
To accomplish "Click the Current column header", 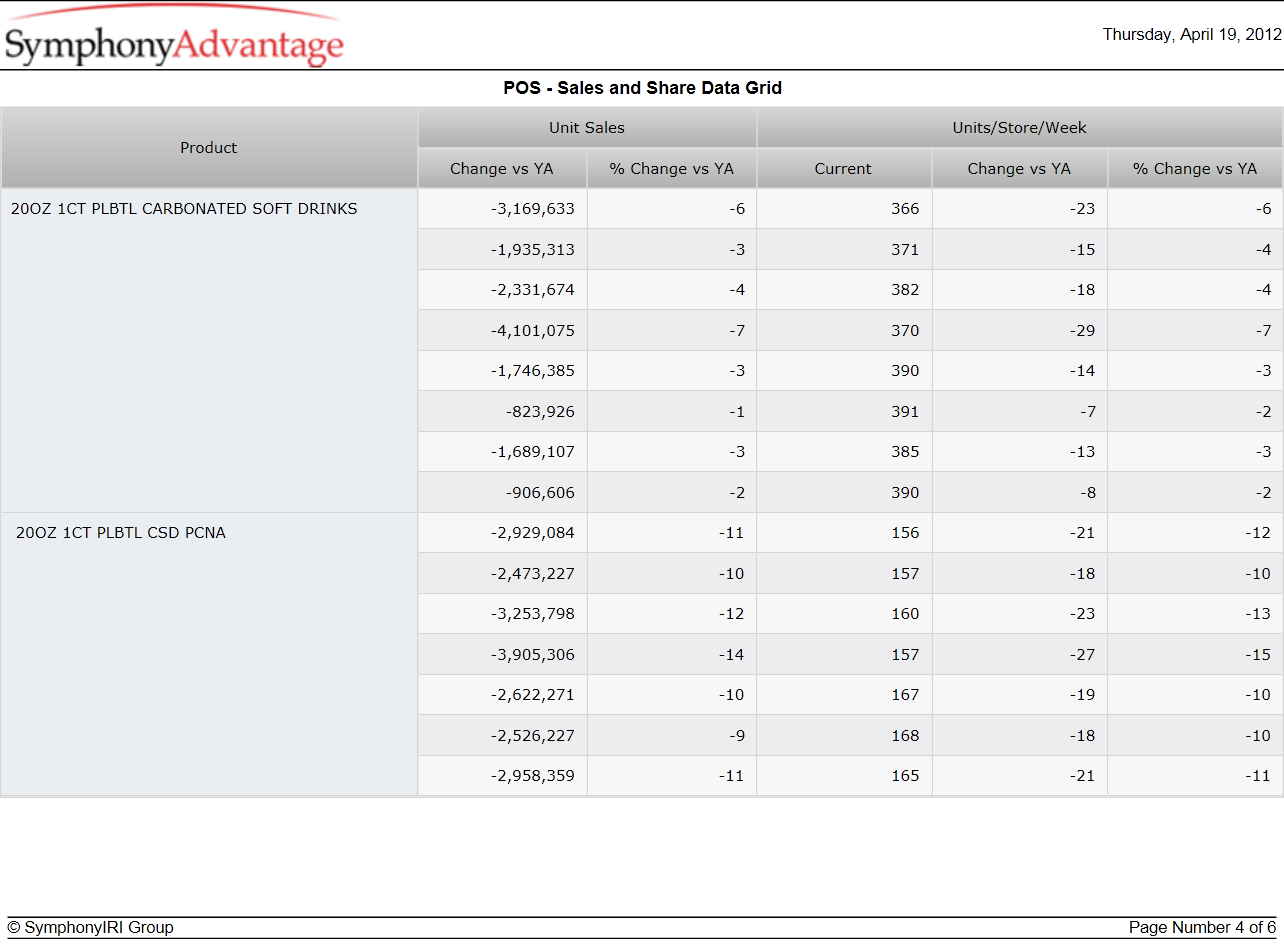I will pyautogui.click(x=843, y=169).
